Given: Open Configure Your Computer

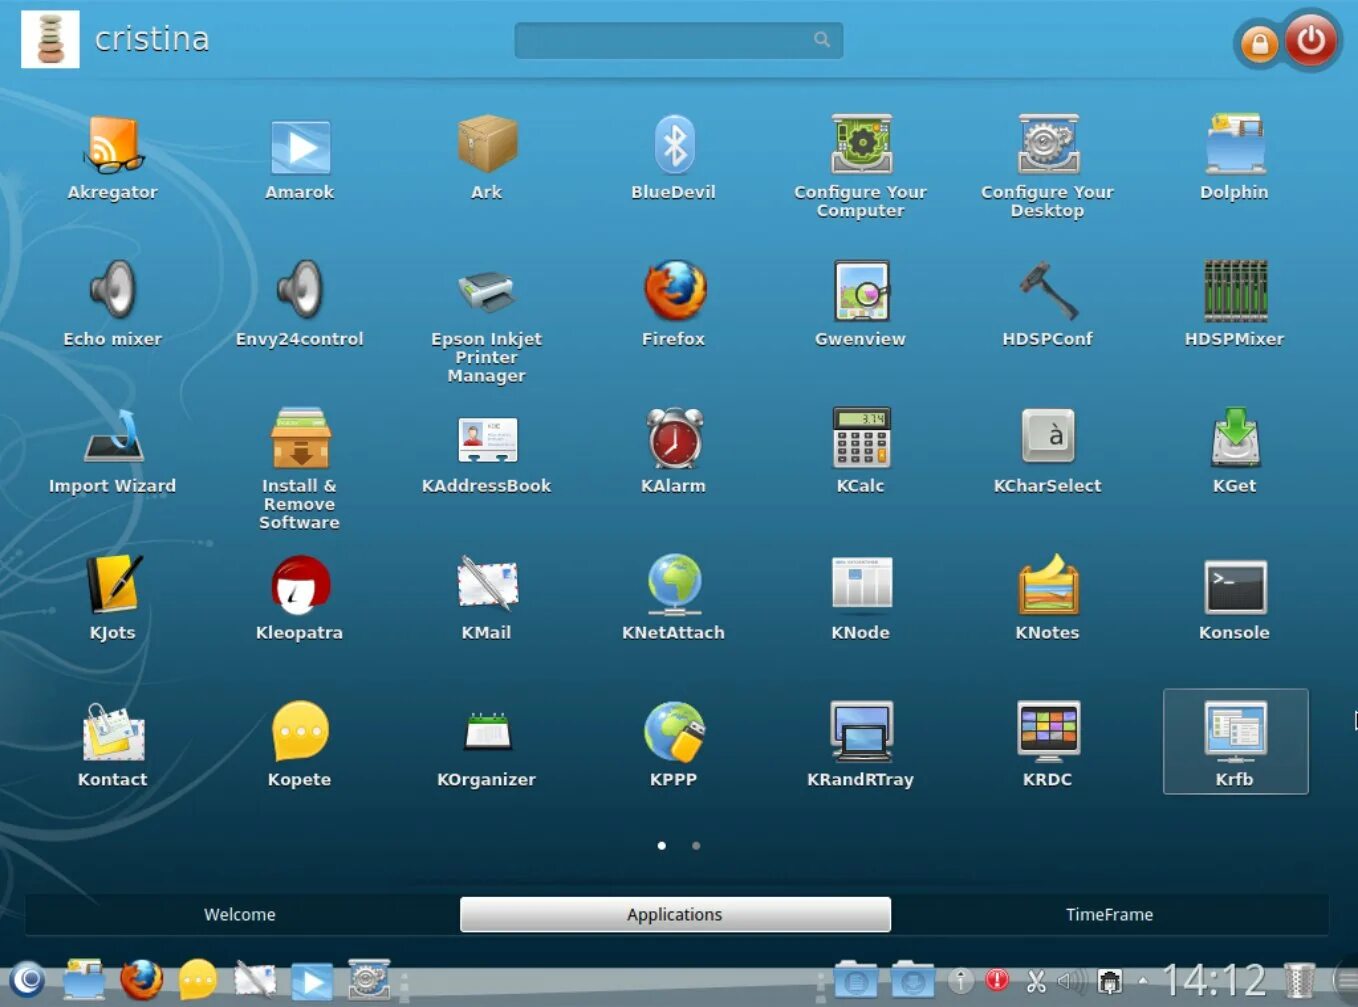Looking at the screenshot, I should 861,166.
